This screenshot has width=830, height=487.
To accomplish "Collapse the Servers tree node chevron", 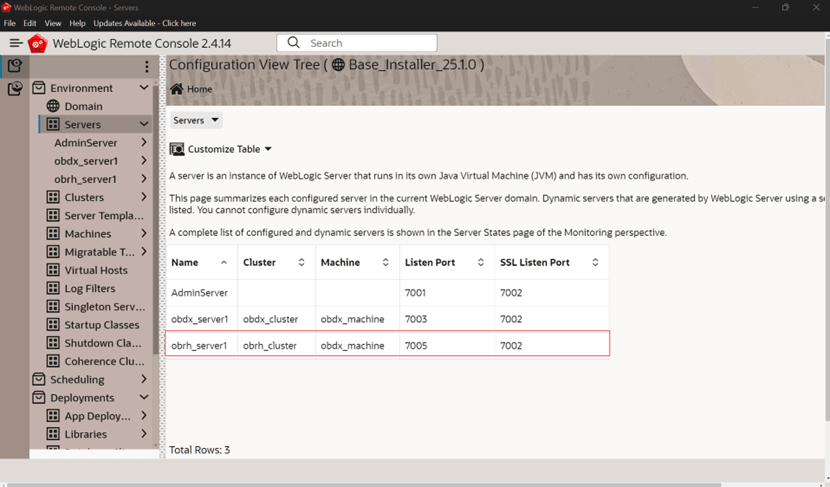I will tap(143, 124).
